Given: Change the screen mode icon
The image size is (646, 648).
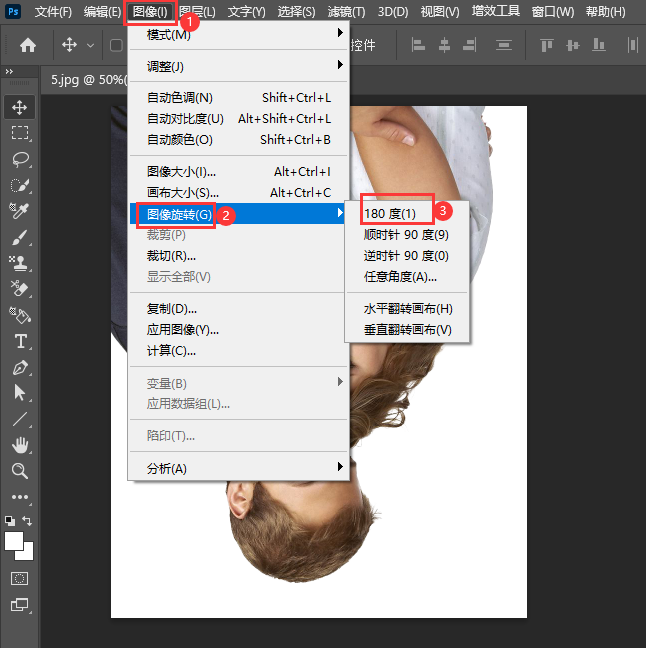Looking at the screenshot, I should point(19,605).
